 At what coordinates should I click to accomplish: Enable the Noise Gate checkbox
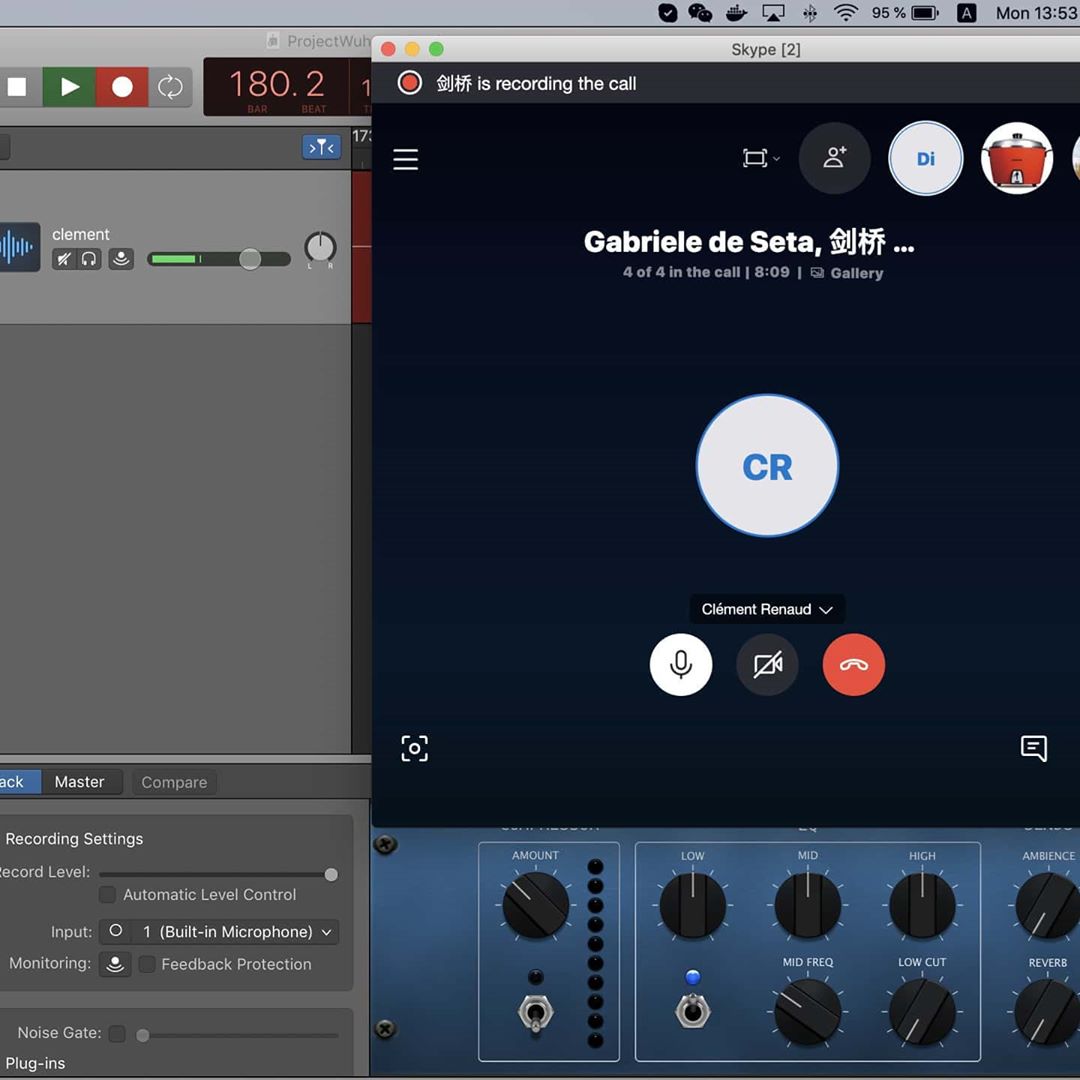pyautogui.click(x=117, y=1033)
